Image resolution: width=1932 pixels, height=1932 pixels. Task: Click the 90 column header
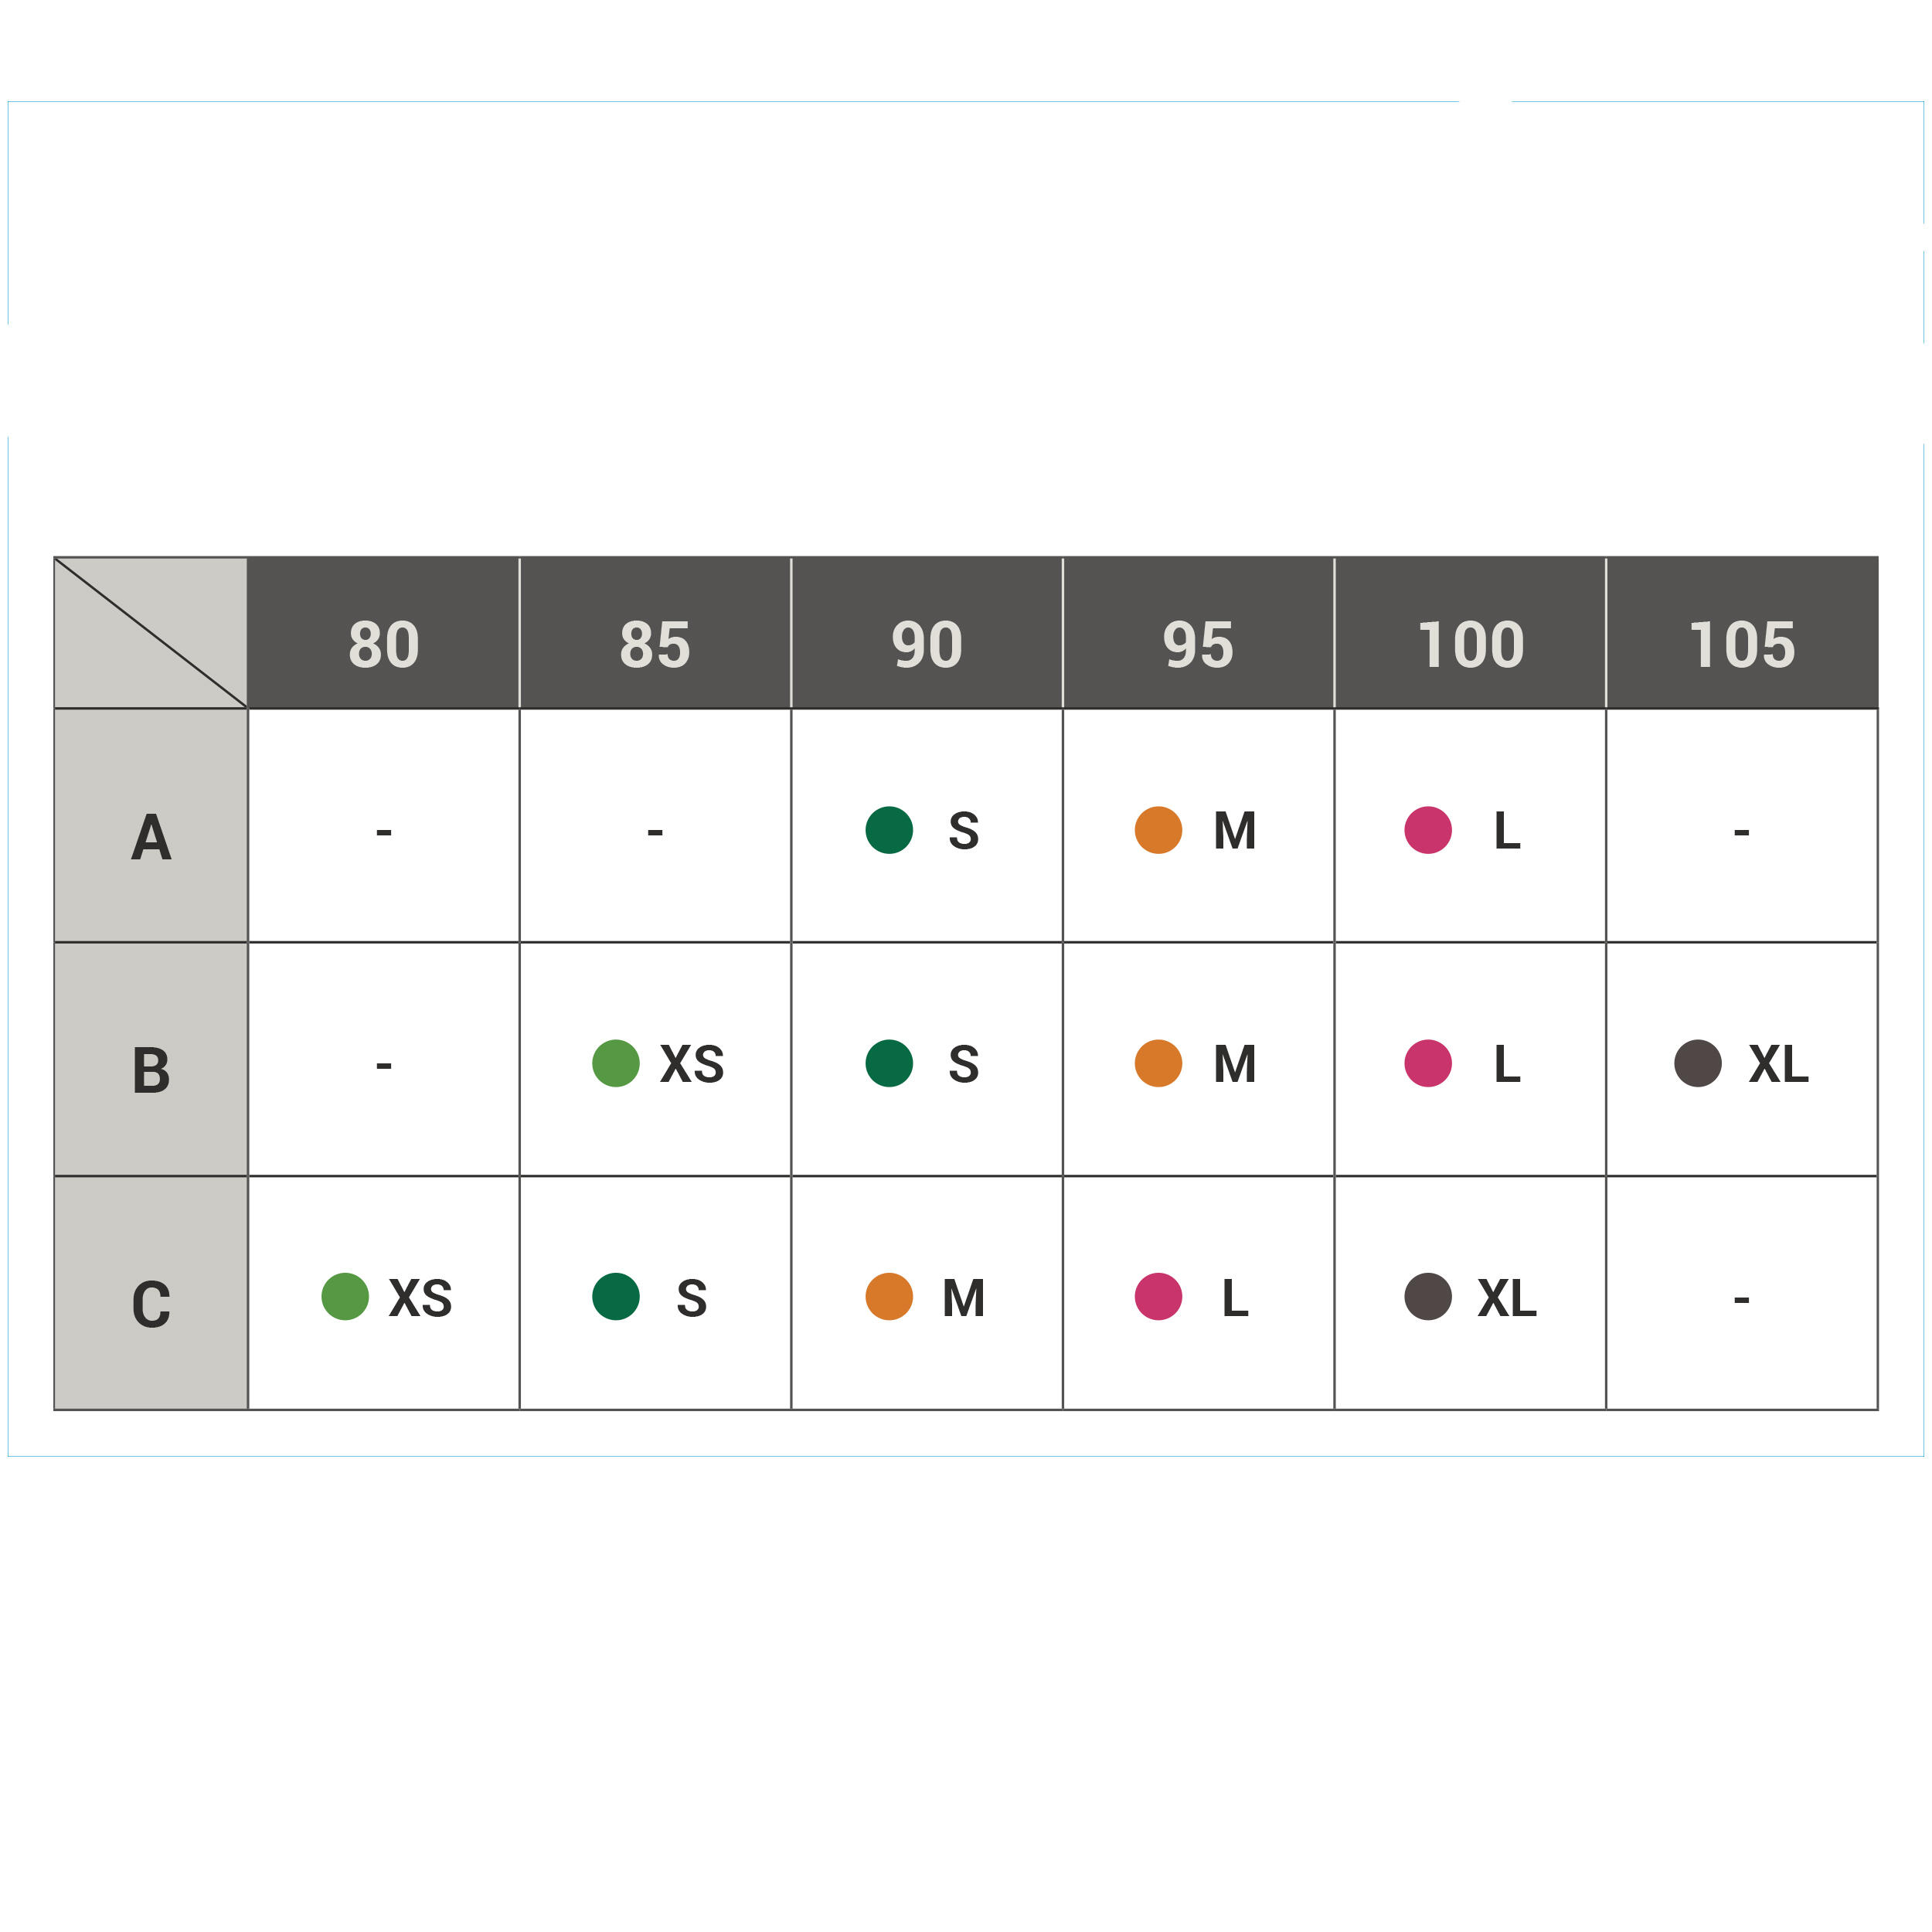pos(927,644)
